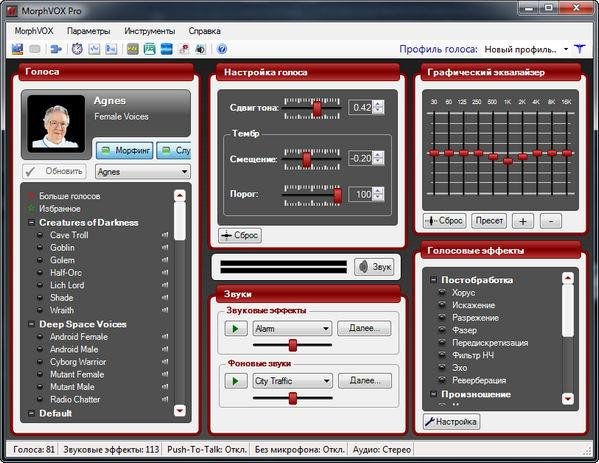Collapse the Creatures of Darkness group
This screenshot has width=599, height=463.
pos(32,222)
